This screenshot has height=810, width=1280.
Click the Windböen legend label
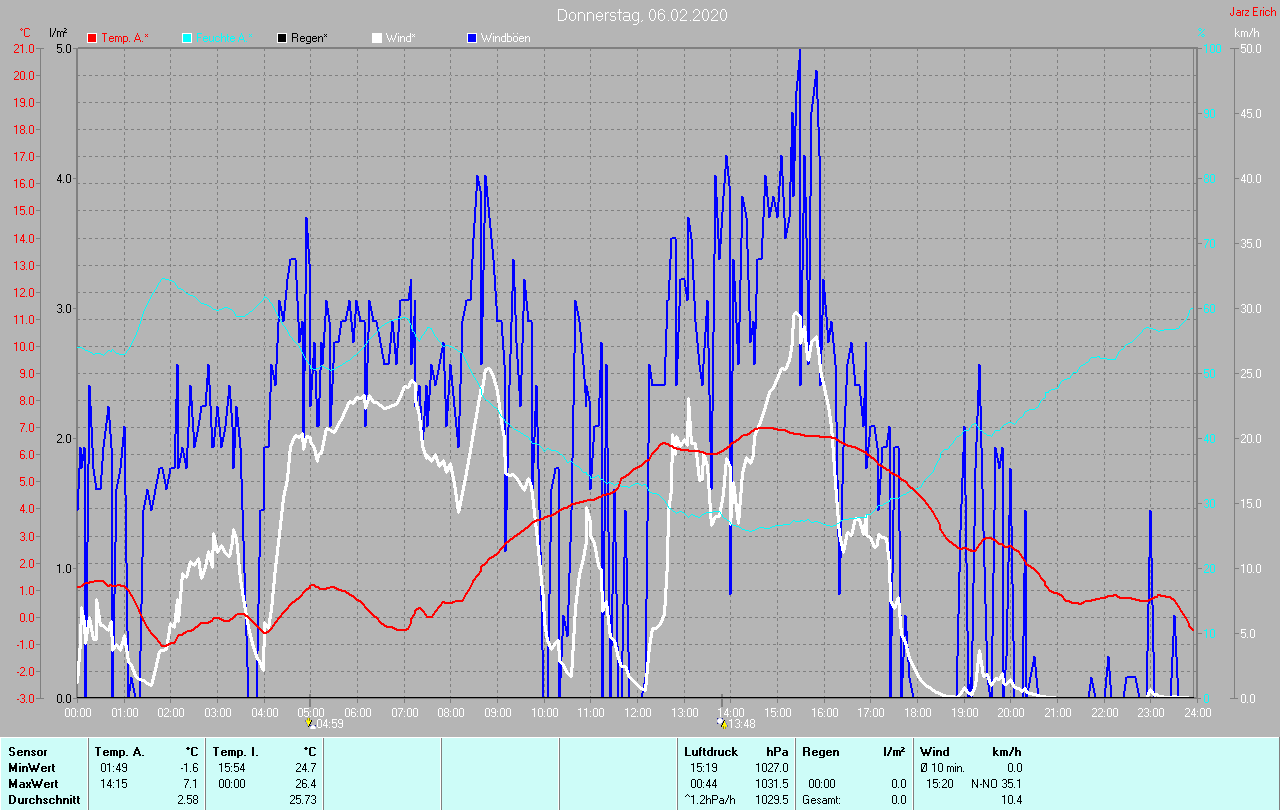506,38
